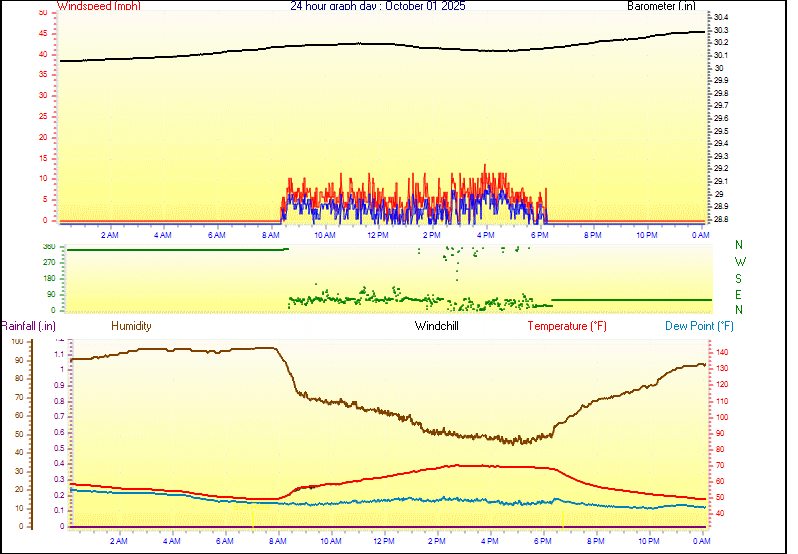Click the Windspeed (mph) axis label
The height and width of the screenshot is (554, 798).
pos(99,6)
